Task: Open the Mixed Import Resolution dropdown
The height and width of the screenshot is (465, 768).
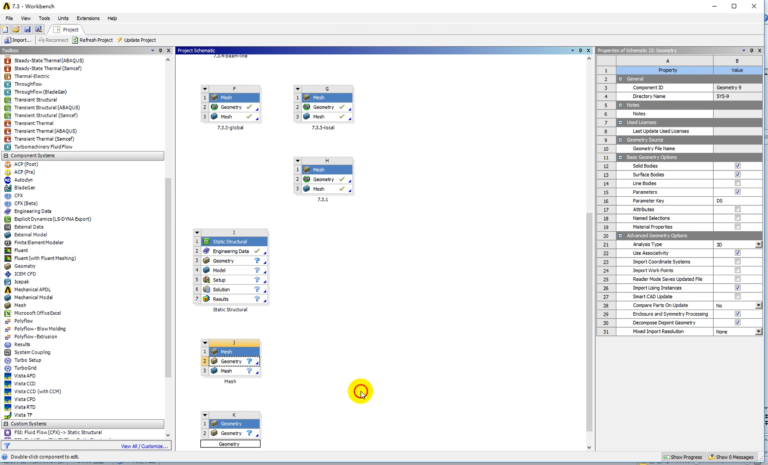Action: pyautogui.click(x=758, y=332)
